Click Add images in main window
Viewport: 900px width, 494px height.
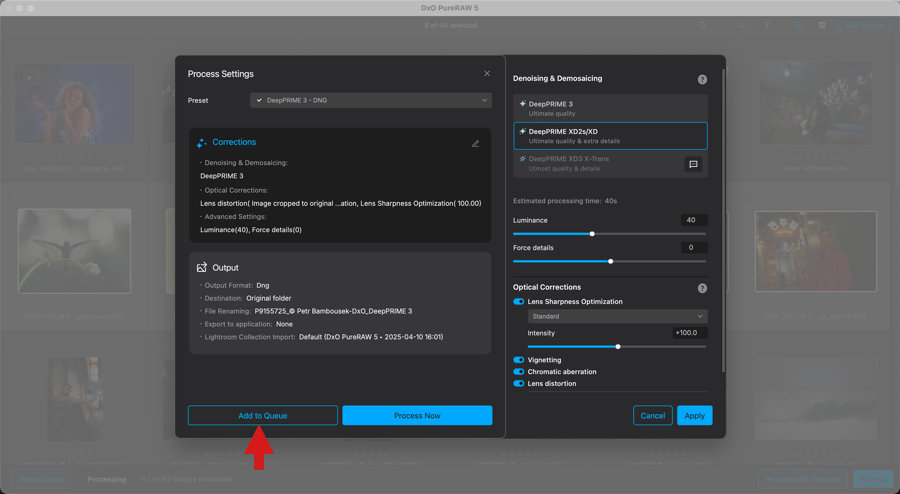tap(865, 25)
